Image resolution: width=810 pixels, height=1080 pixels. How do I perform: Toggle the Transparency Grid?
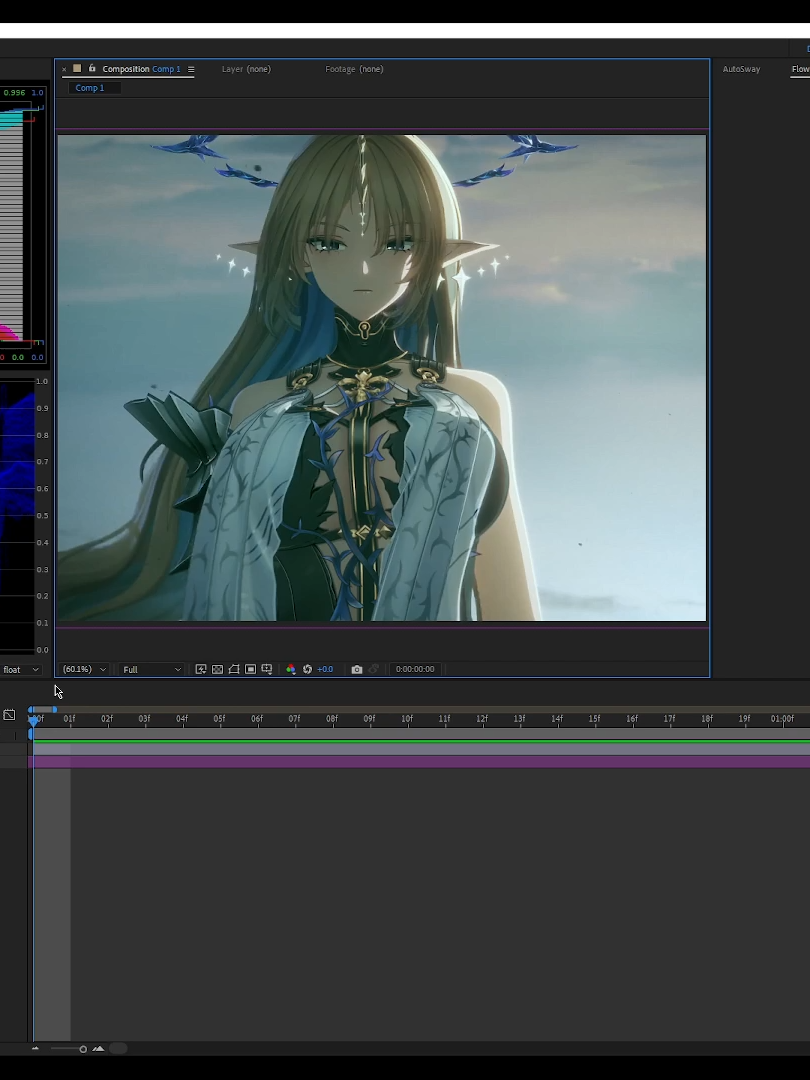tap(217, 669)
